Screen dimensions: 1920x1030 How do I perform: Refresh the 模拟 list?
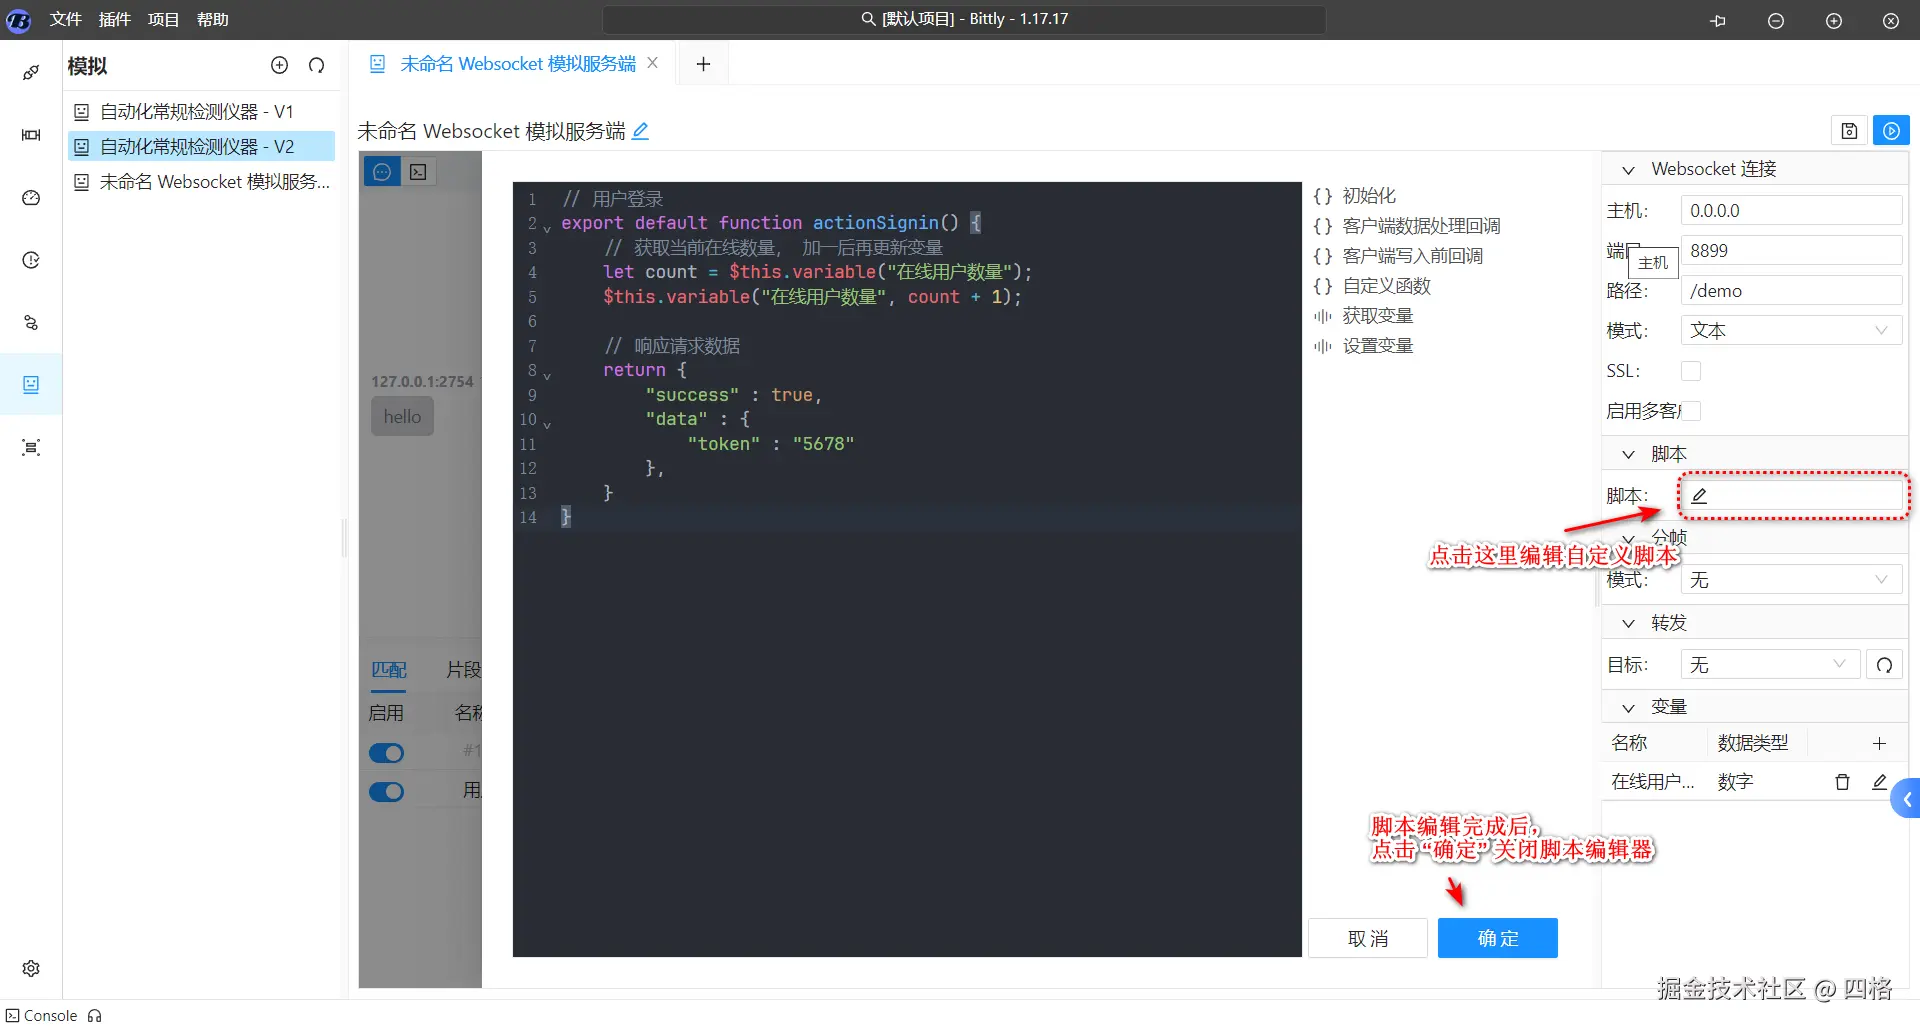pos(317,65)
